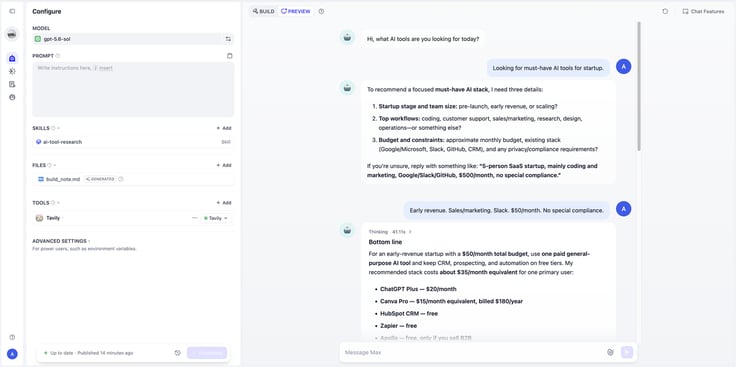Open the document logs sidebar icon
Screen dimensions: 736x367
(12, 84)
